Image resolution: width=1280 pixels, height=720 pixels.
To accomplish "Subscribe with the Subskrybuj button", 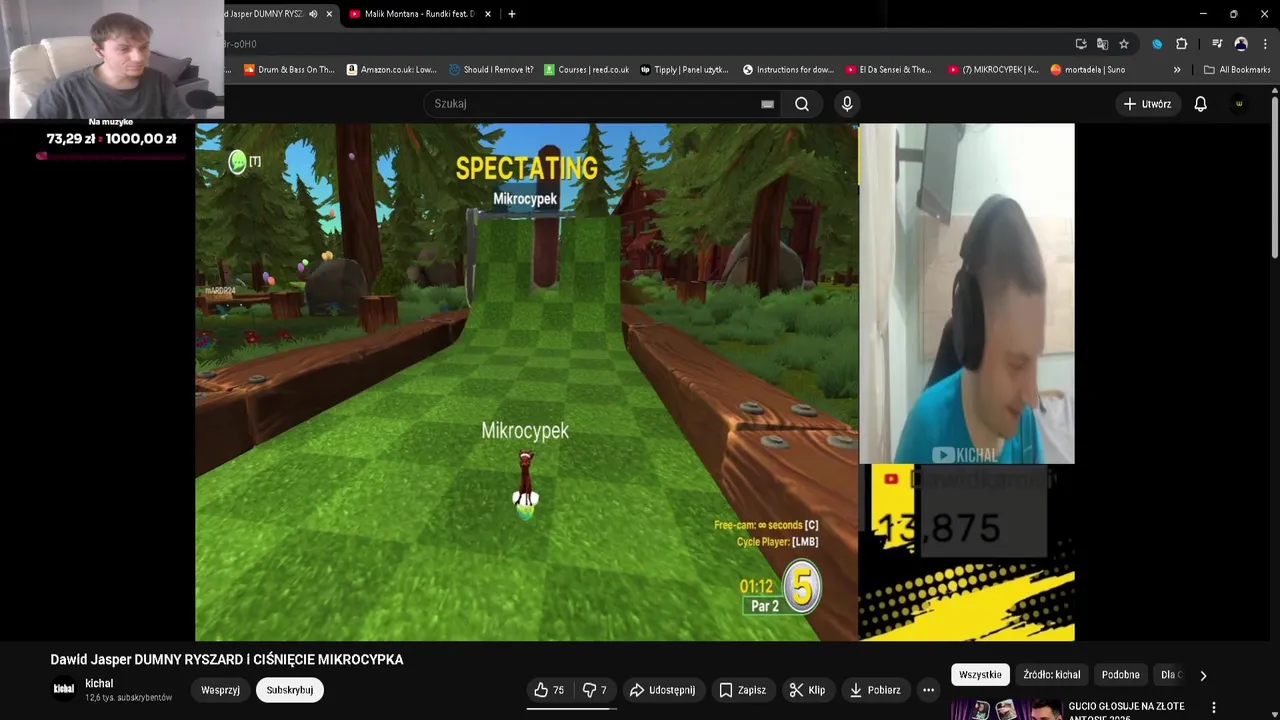I will pos(290,690).
